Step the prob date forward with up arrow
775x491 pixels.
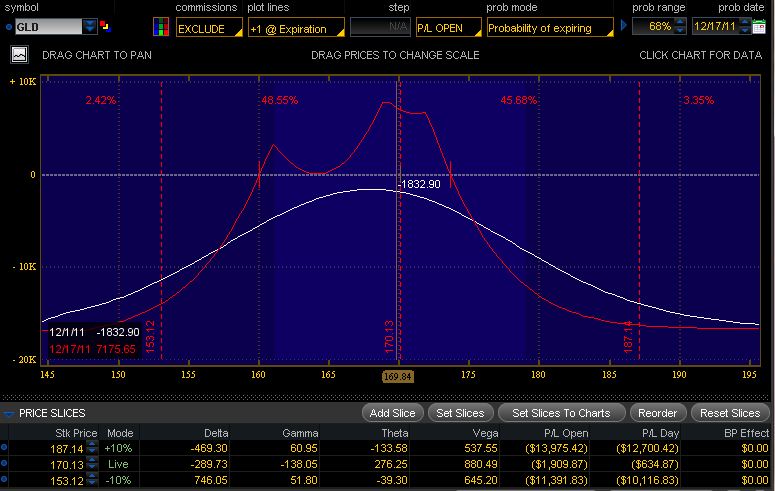click(x=745, y=22)
